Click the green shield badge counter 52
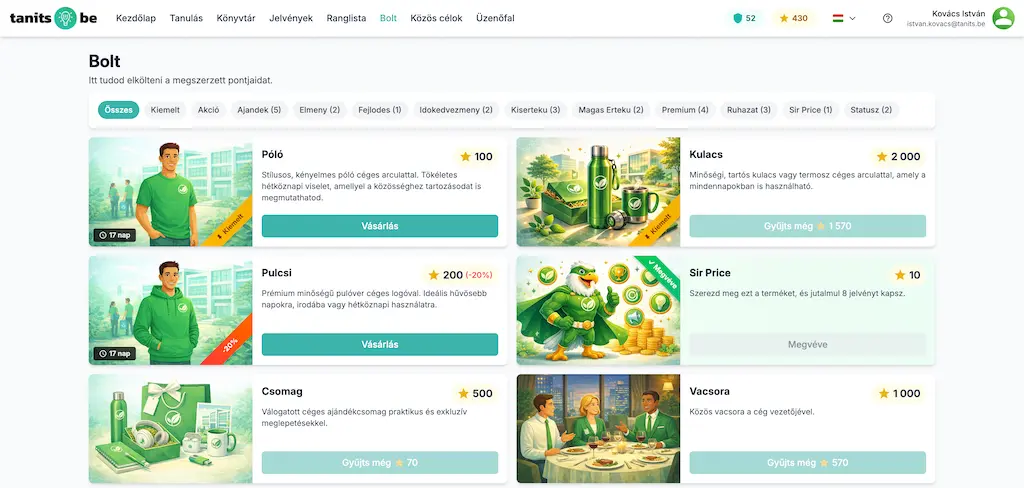Image resolution: width=1024 pixels, height=488 pixels. [744, 18]
